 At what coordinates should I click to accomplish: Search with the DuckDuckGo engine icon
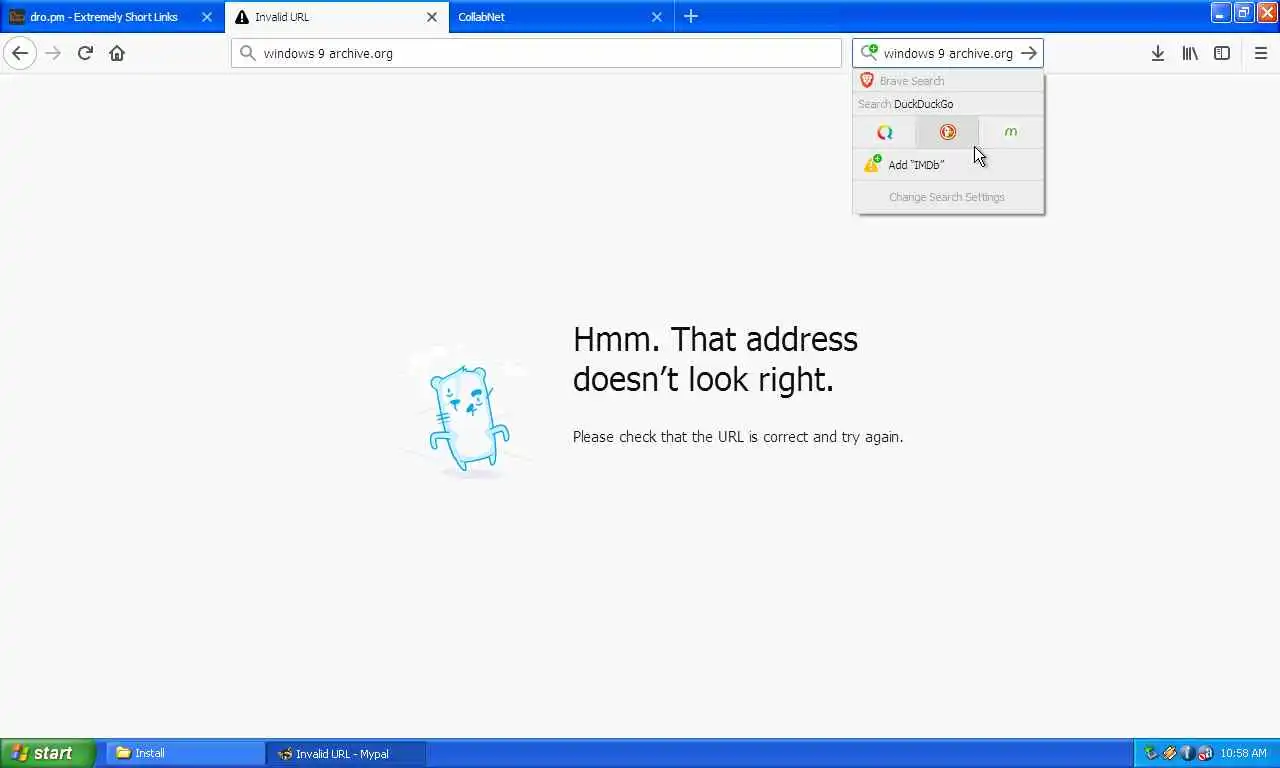pyautogui.click(x=947, y=132)
